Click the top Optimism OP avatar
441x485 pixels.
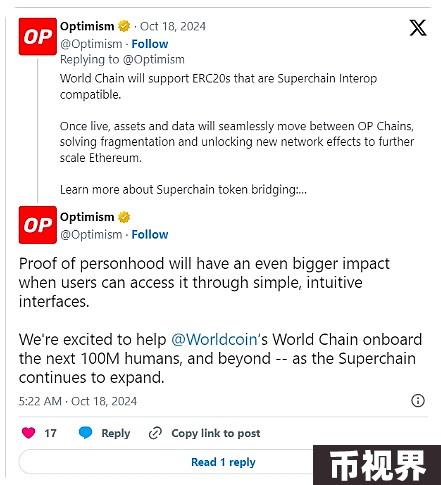38,37
